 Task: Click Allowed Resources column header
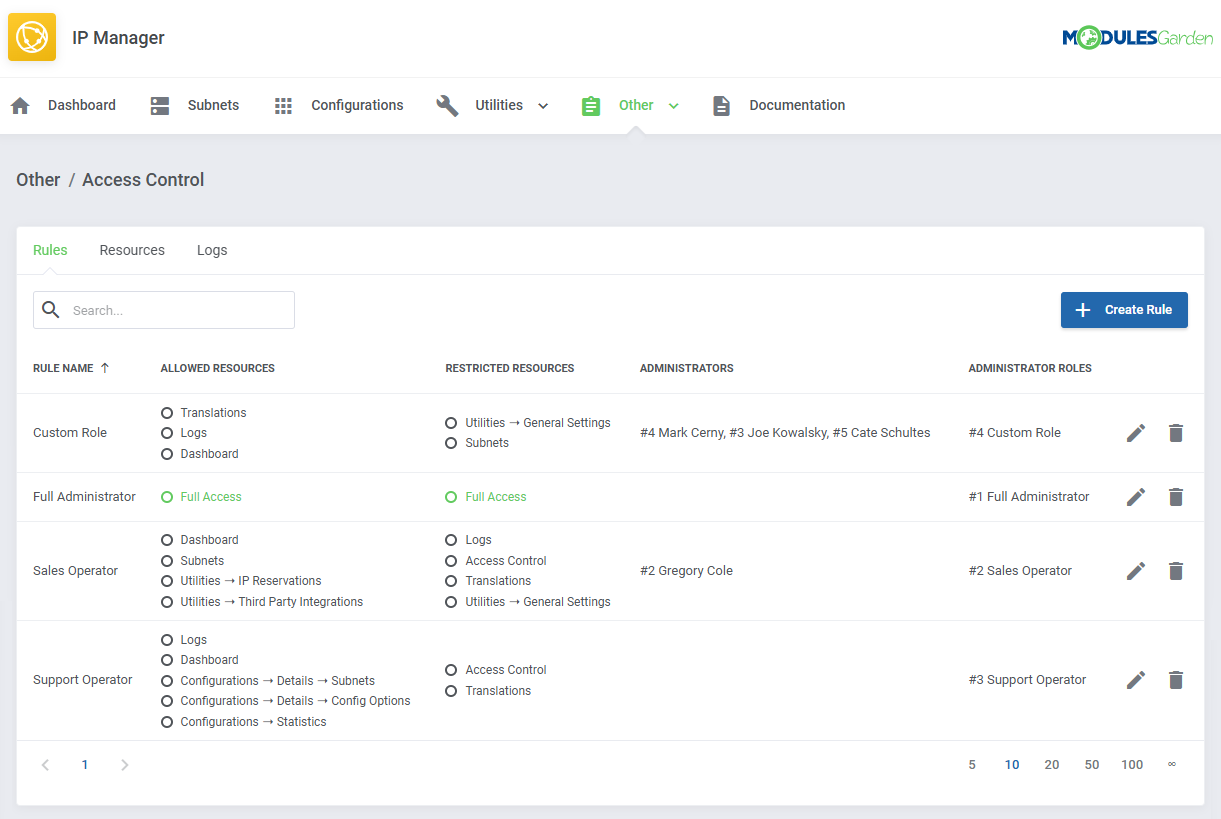tap(218, 368)
